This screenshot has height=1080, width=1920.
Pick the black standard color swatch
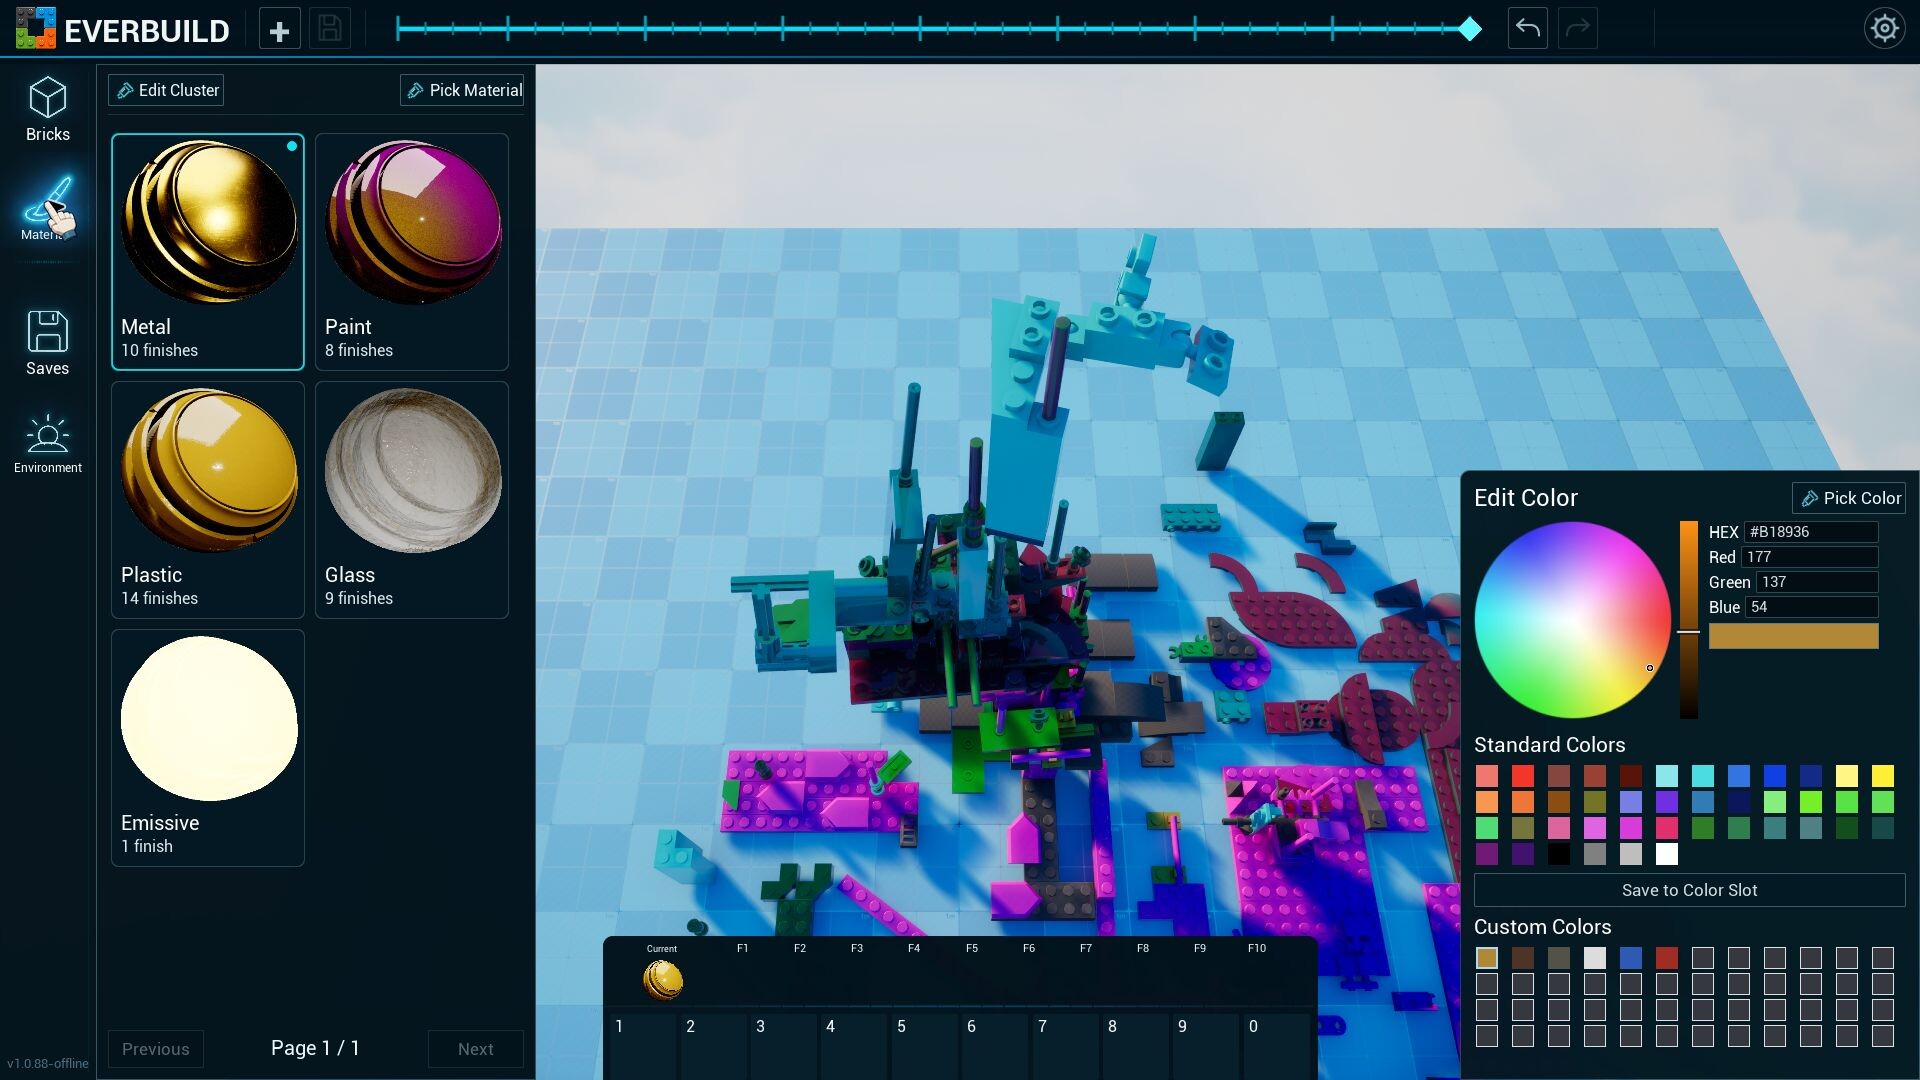(1559, 854)
